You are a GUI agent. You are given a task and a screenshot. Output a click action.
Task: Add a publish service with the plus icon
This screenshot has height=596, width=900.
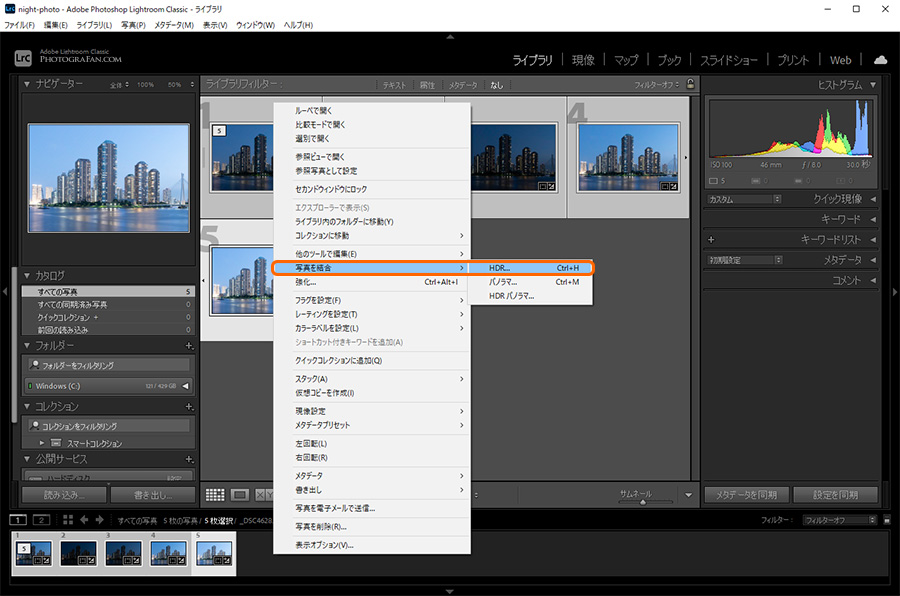189,459
